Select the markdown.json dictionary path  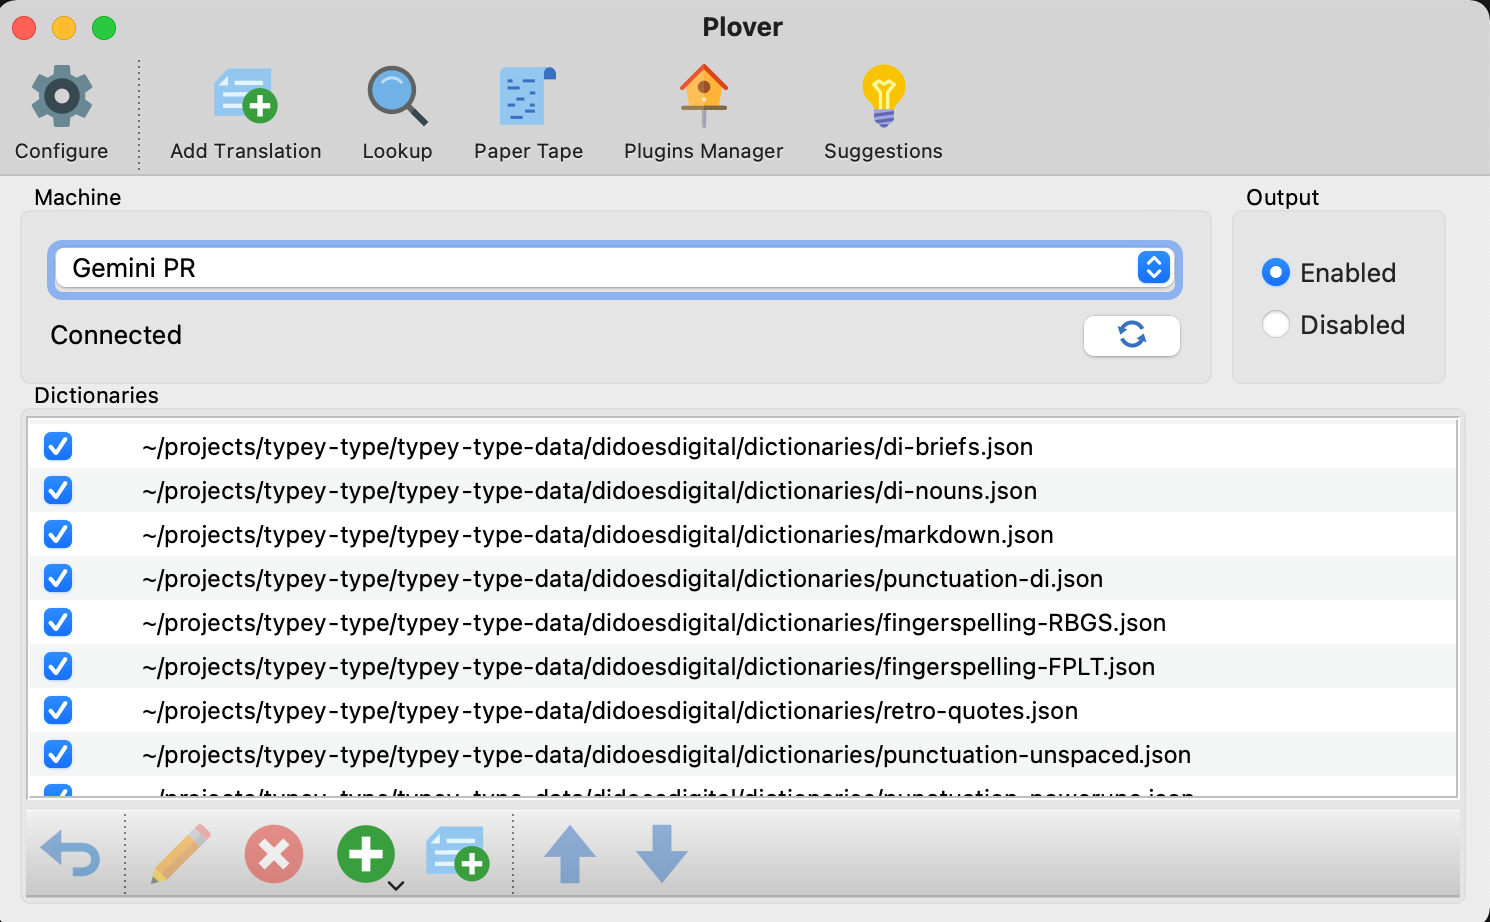pos(598,535)
